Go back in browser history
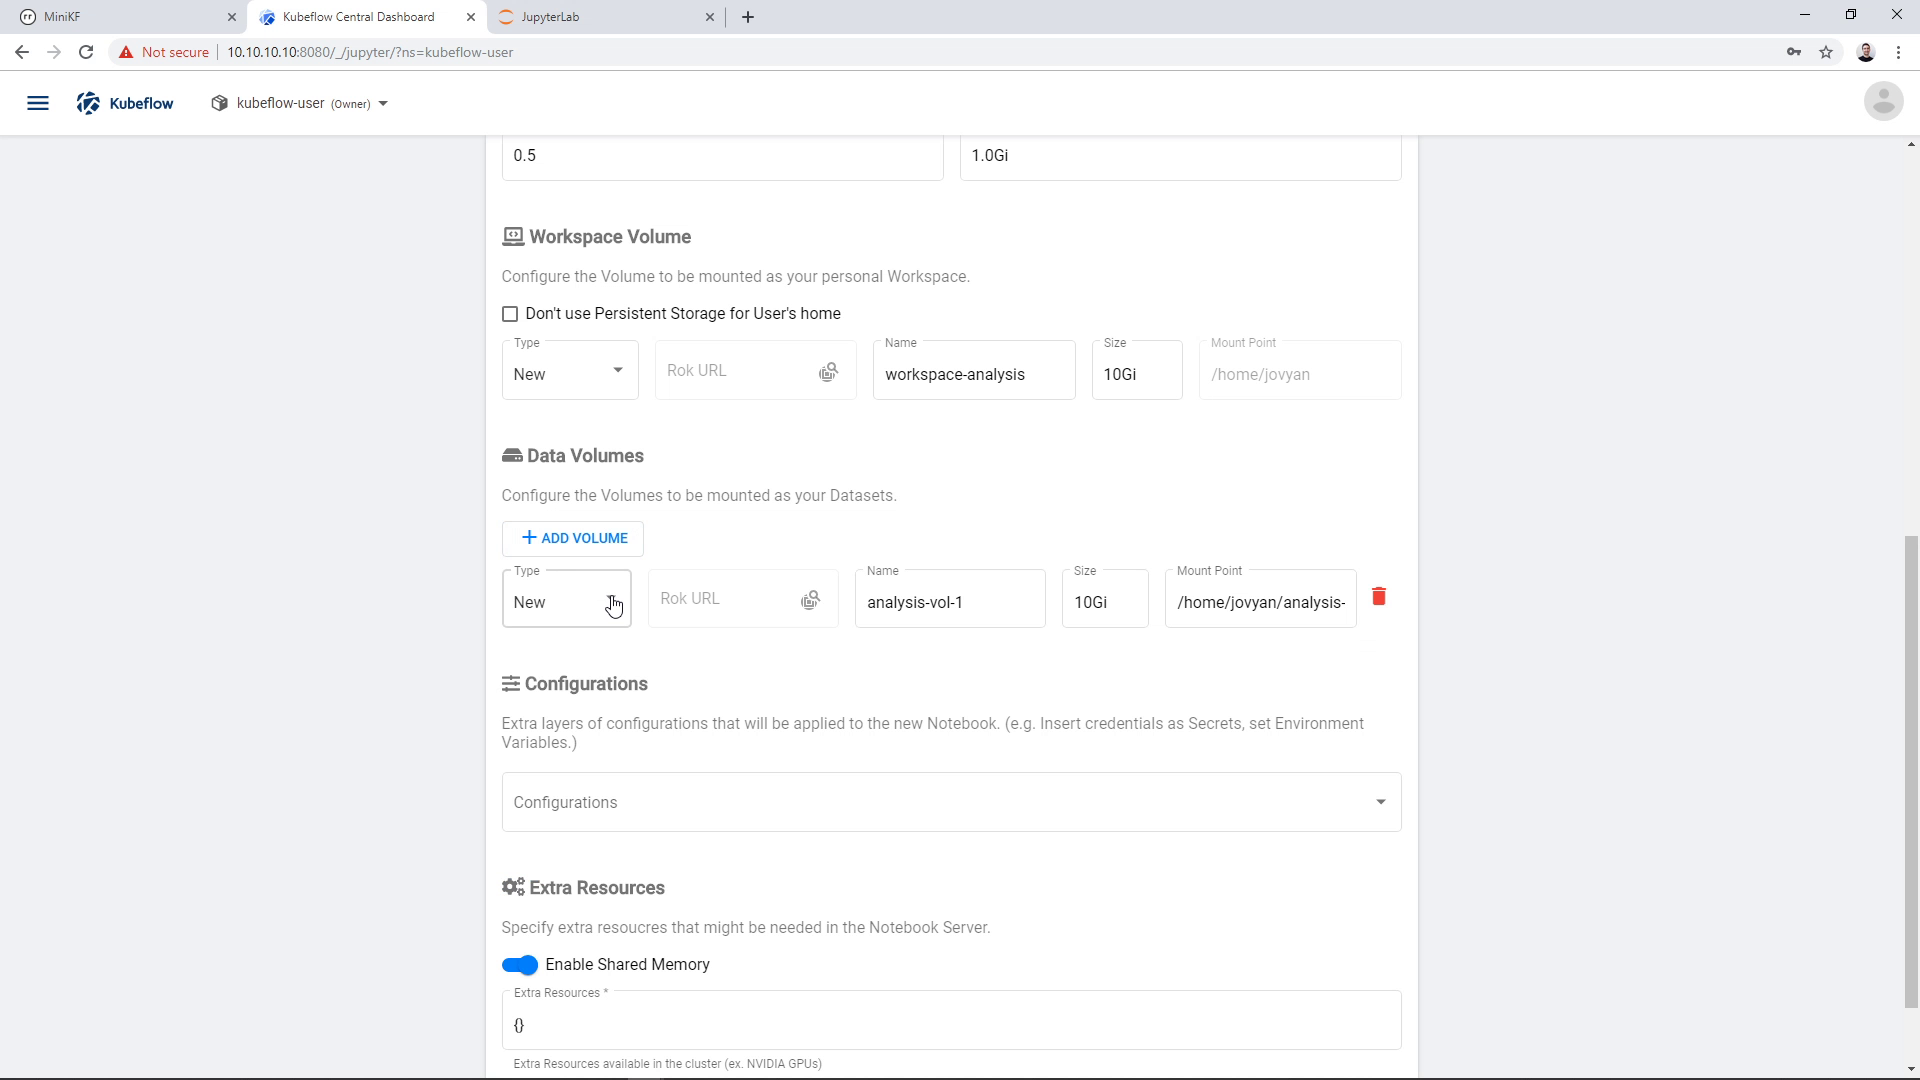This screenshot has width=1920, height=1080. 21,52
